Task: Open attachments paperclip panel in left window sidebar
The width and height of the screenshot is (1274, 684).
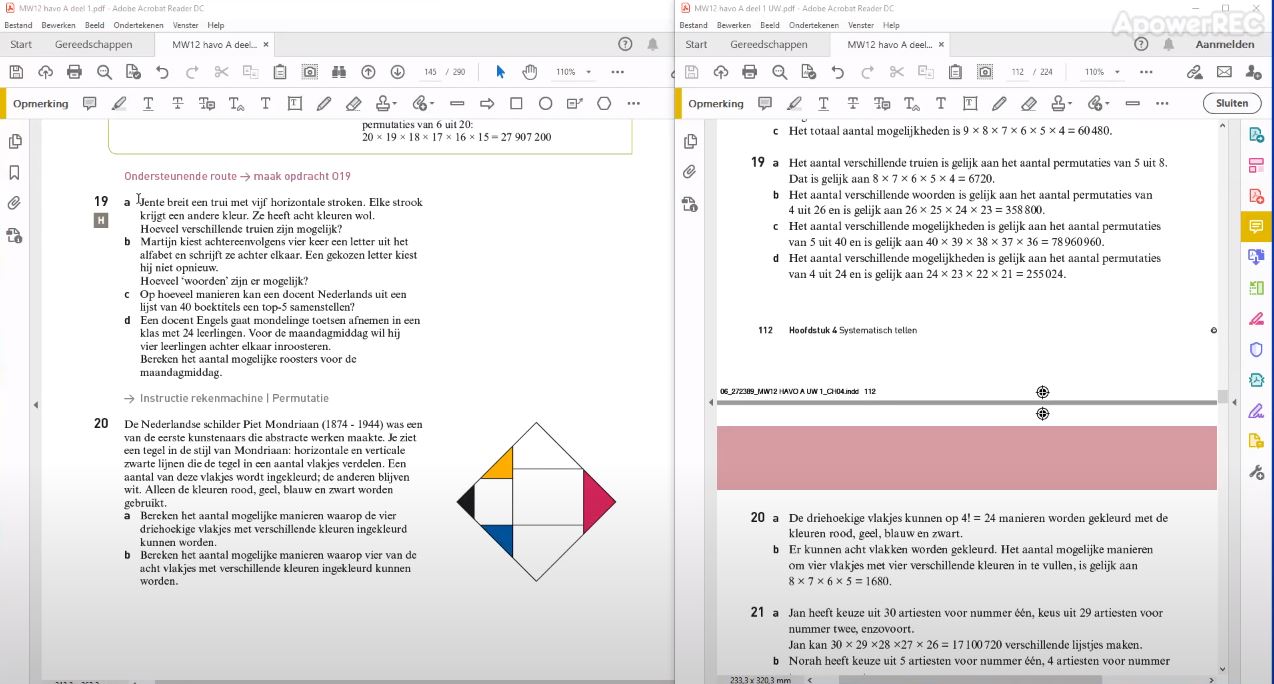Action: pos(14,203)
